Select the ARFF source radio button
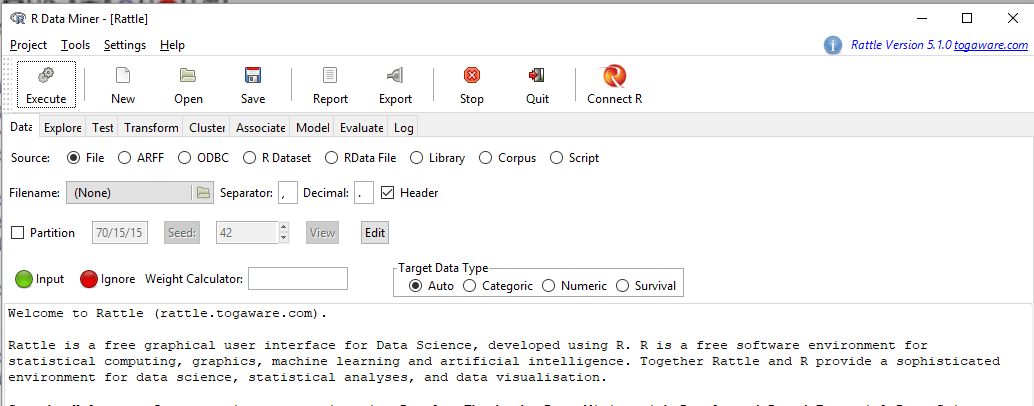The height and width of the screenshot is (406, 1034). (x=125, y=158)
